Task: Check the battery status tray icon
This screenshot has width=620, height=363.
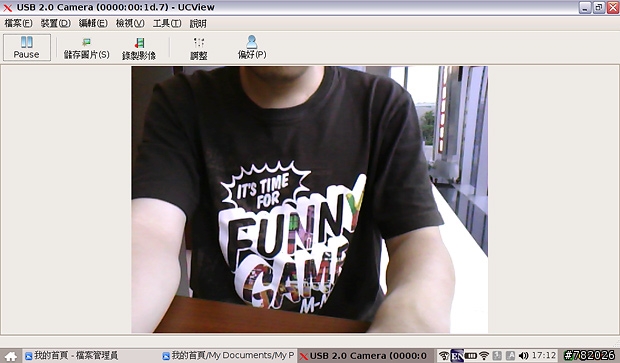Action: 471,355
